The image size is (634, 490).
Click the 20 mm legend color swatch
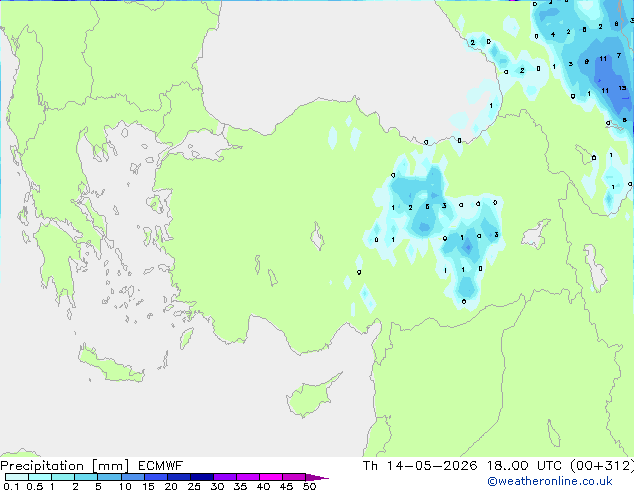179,477
